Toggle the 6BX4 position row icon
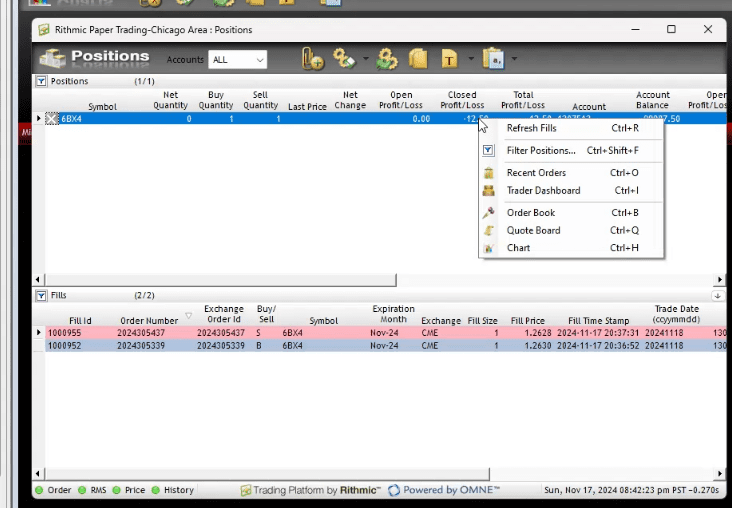 click(x=52, y=119)
